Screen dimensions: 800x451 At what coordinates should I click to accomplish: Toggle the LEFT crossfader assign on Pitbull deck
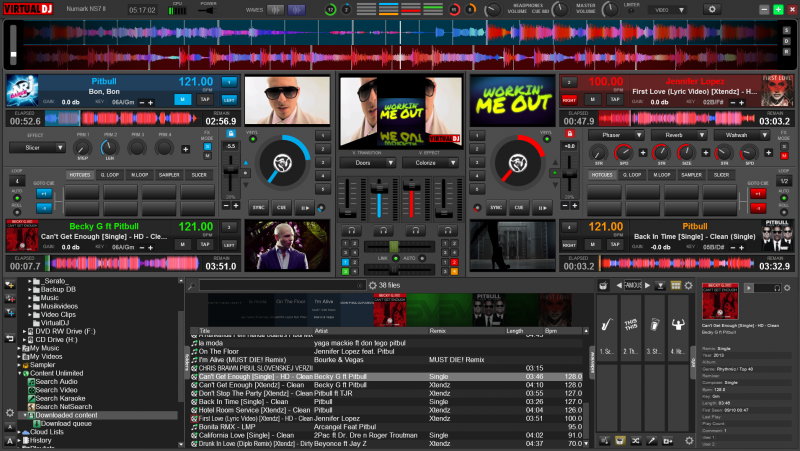pyautogui.click(x=229, y=100)
